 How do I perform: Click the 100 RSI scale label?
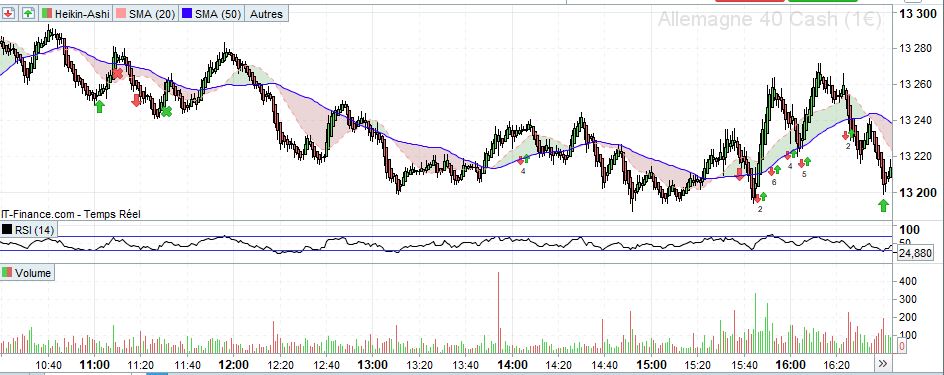[x=909, y=229]
